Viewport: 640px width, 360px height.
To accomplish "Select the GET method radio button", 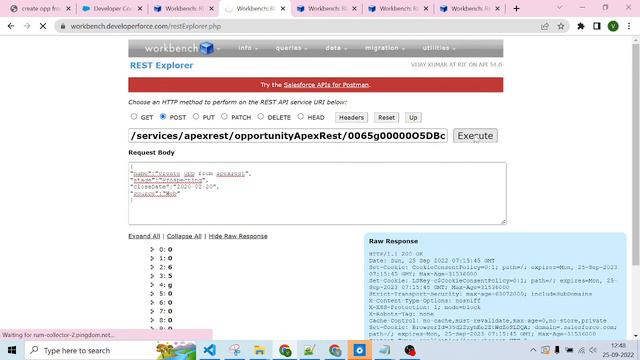I will tap(134, 117).
